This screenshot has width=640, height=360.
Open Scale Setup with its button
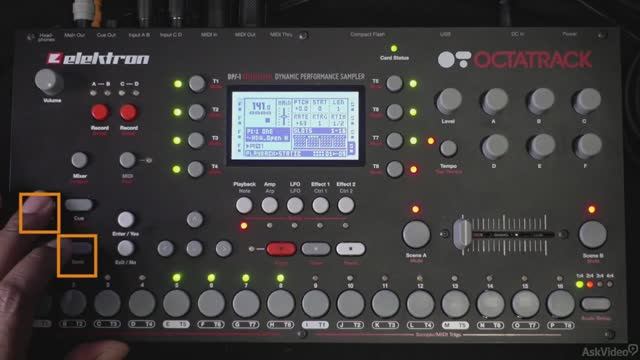(x=596, y=304)
